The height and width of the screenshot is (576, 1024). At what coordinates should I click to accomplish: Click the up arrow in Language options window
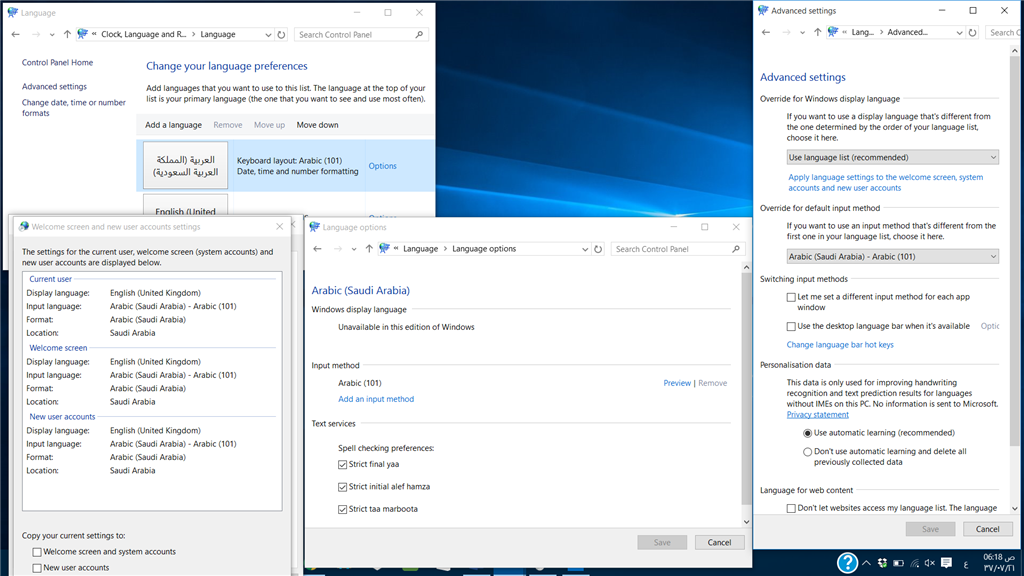tap(369, 249)
